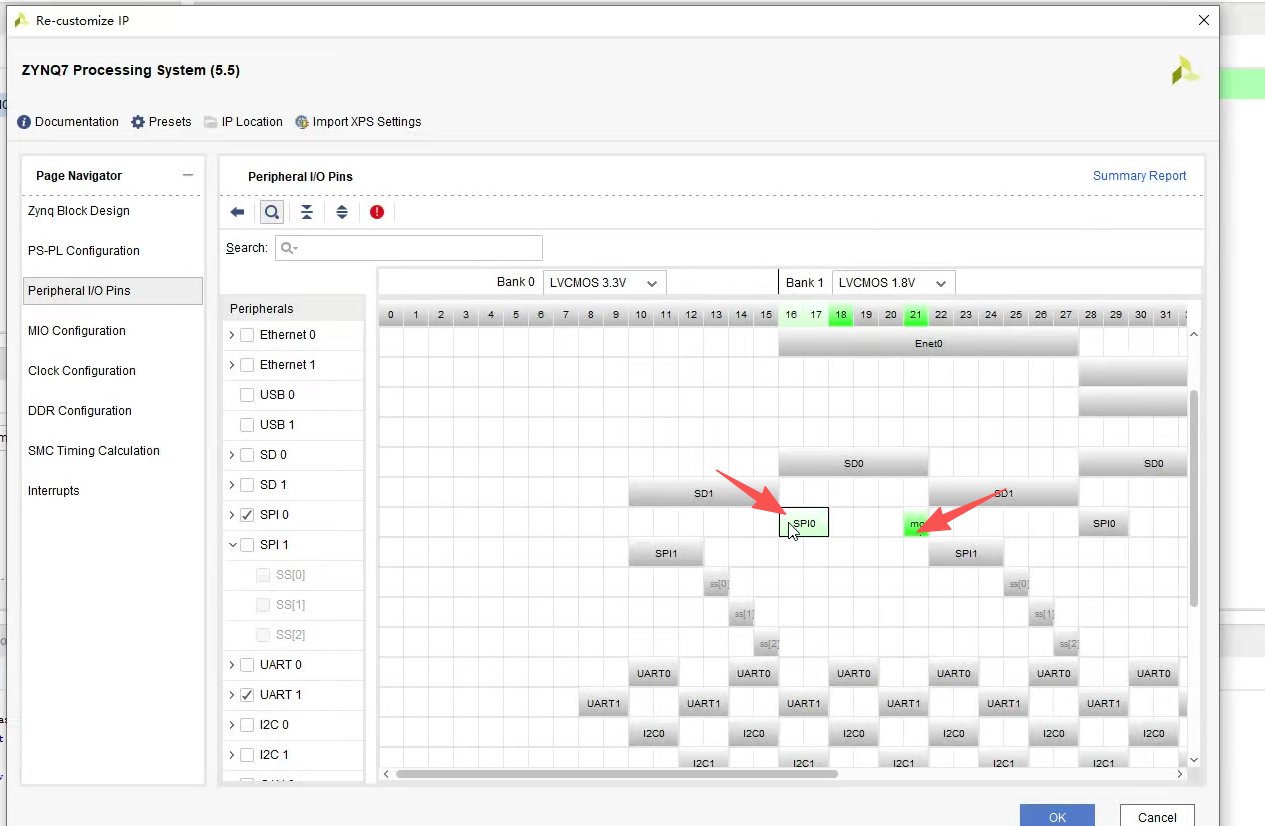The width and height of the screenshot is (1265, 826).
Task: Go to Interrupts page
Action: coord(54,491)
